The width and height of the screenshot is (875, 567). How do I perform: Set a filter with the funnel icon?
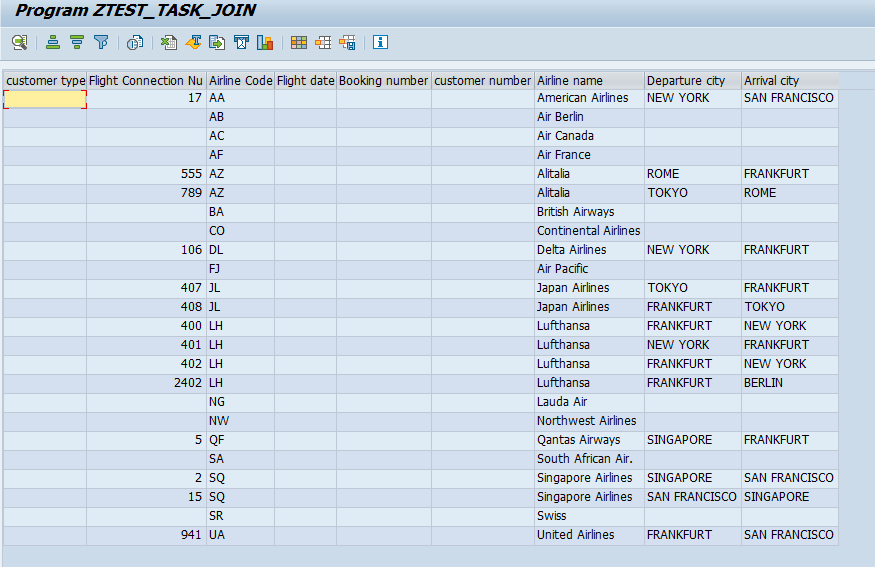(x=101, y=42)
